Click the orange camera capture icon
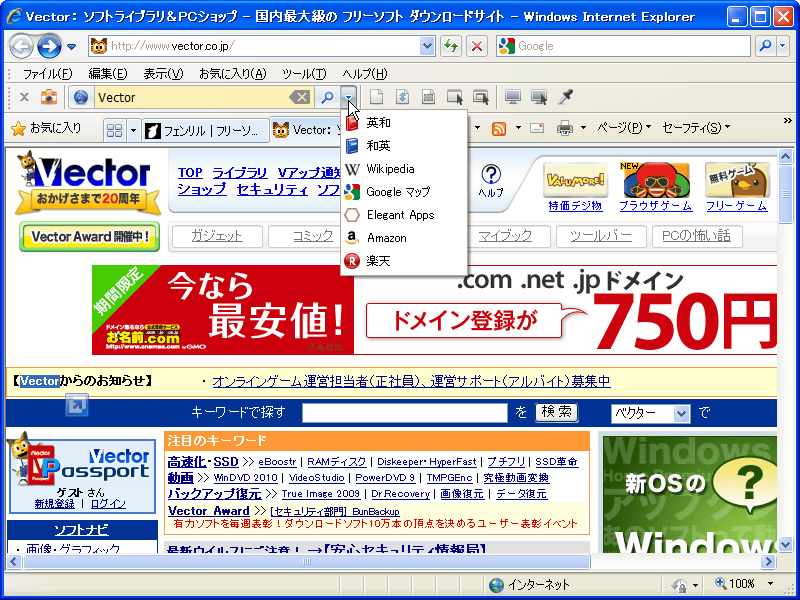 (49, 96)
